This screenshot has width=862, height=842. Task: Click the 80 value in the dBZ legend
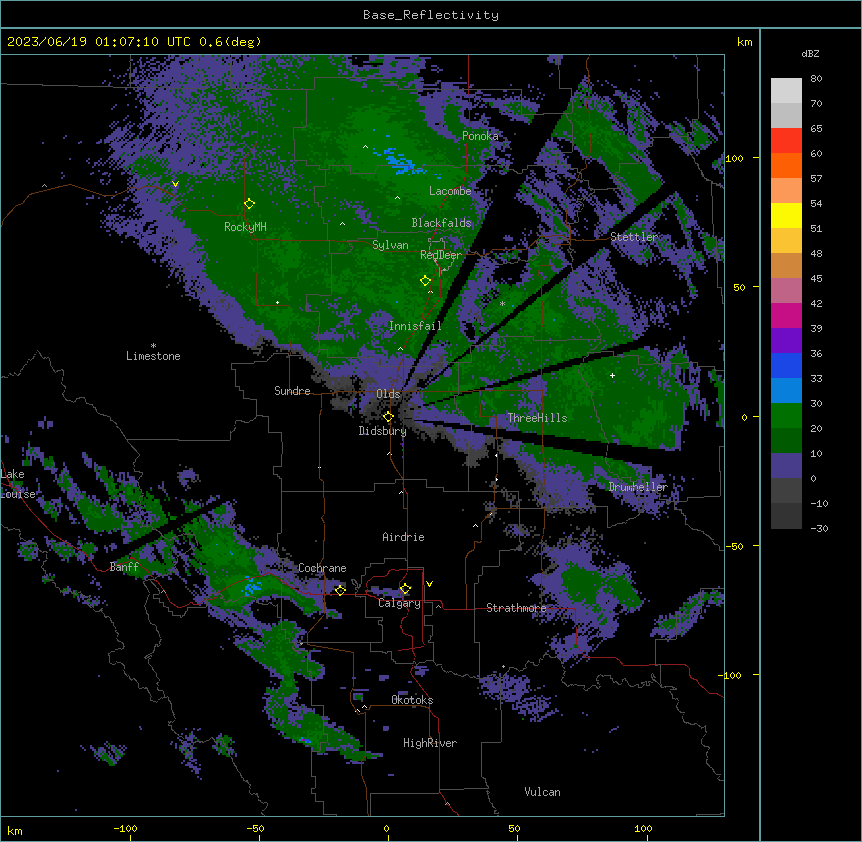click(x=816, y=79)
